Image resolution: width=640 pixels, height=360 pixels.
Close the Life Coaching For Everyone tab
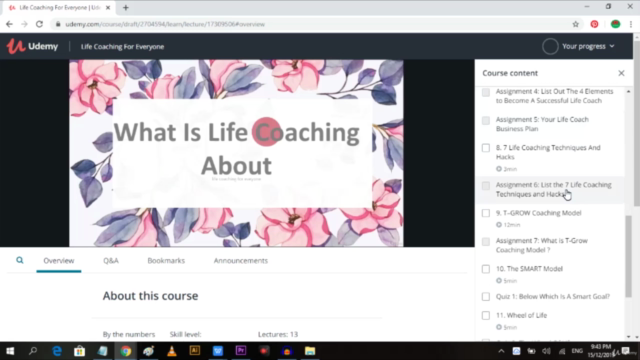108,7
